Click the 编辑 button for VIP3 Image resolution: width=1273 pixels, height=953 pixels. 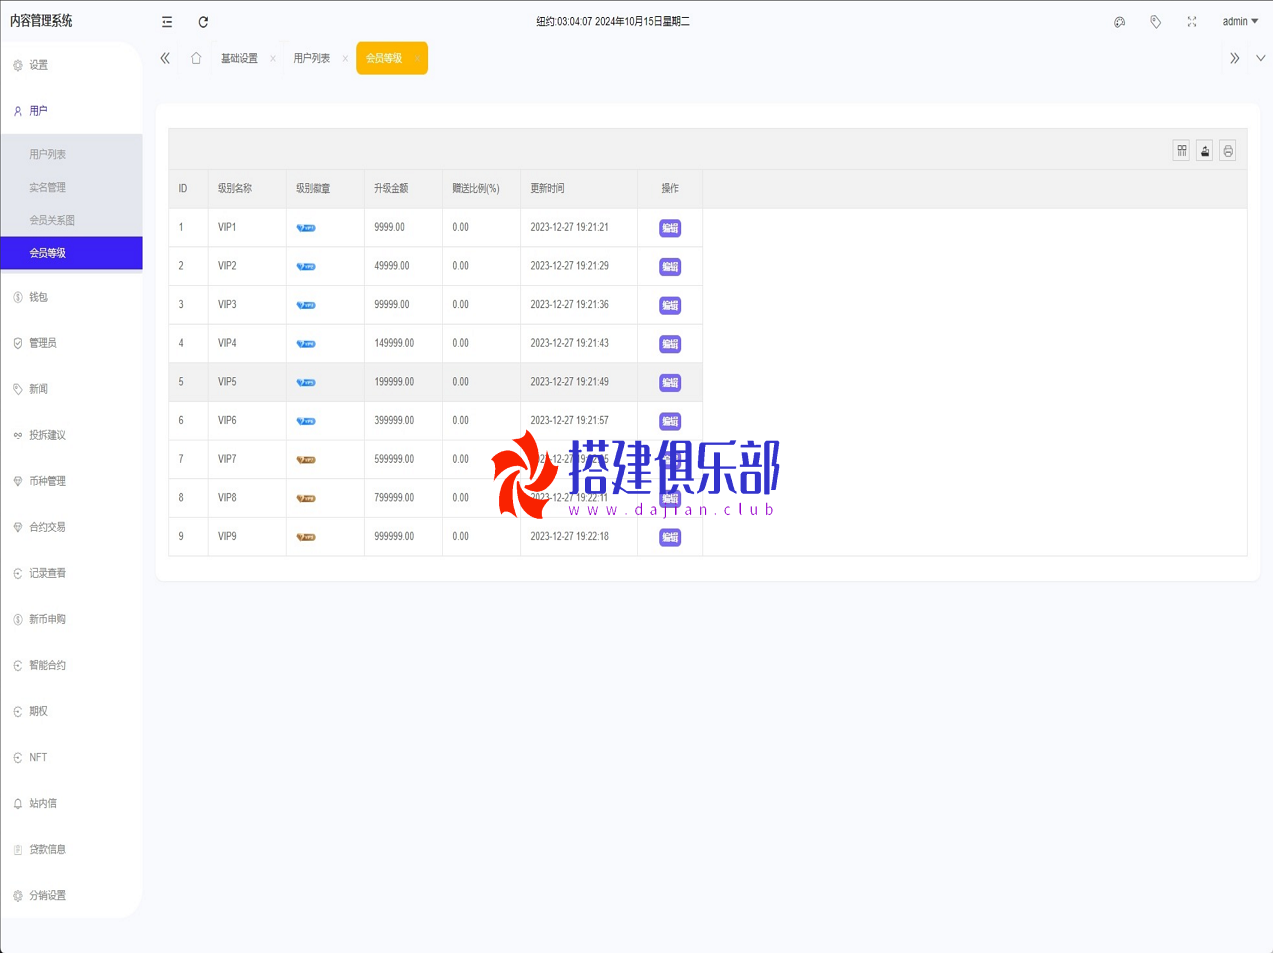click(670, 305)
